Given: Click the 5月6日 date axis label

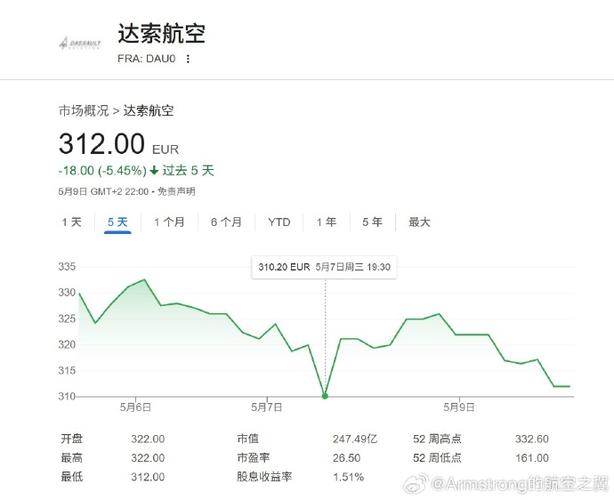Looking at the screenshot, I should (x=135, y=408).
